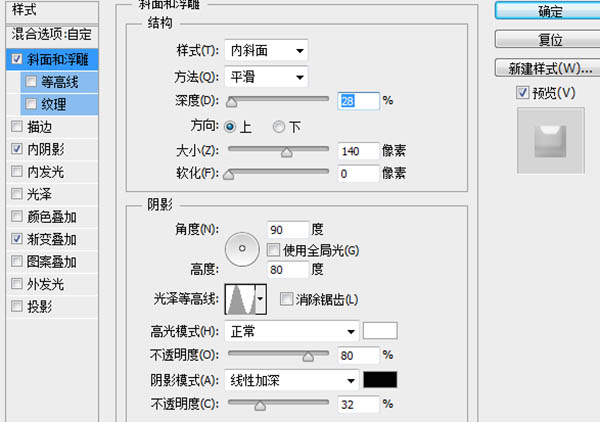Enable the 内发光 checkbox

tap(16, 171)
